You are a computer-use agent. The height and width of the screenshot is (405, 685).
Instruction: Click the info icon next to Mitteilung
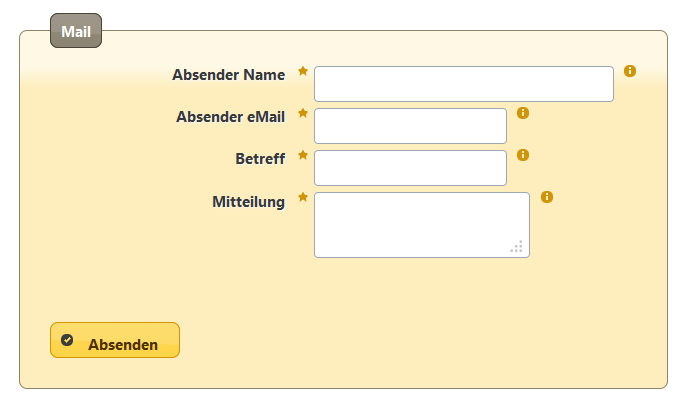click(x=546, y=197)
